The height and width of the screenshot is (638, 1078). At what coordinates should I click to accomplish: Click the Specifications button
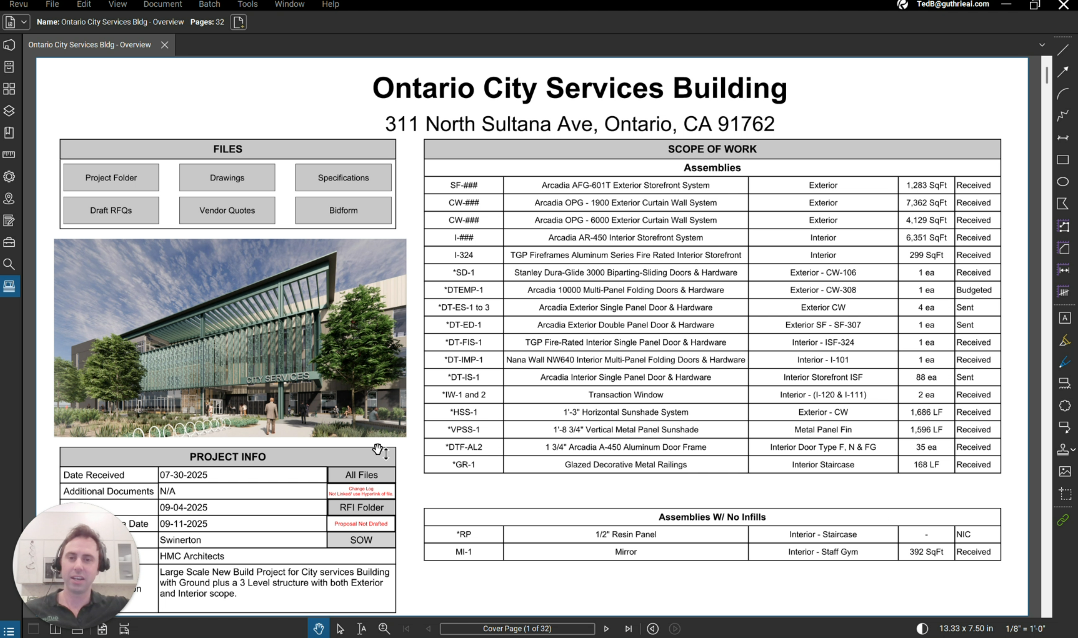[x=343, y=177]
